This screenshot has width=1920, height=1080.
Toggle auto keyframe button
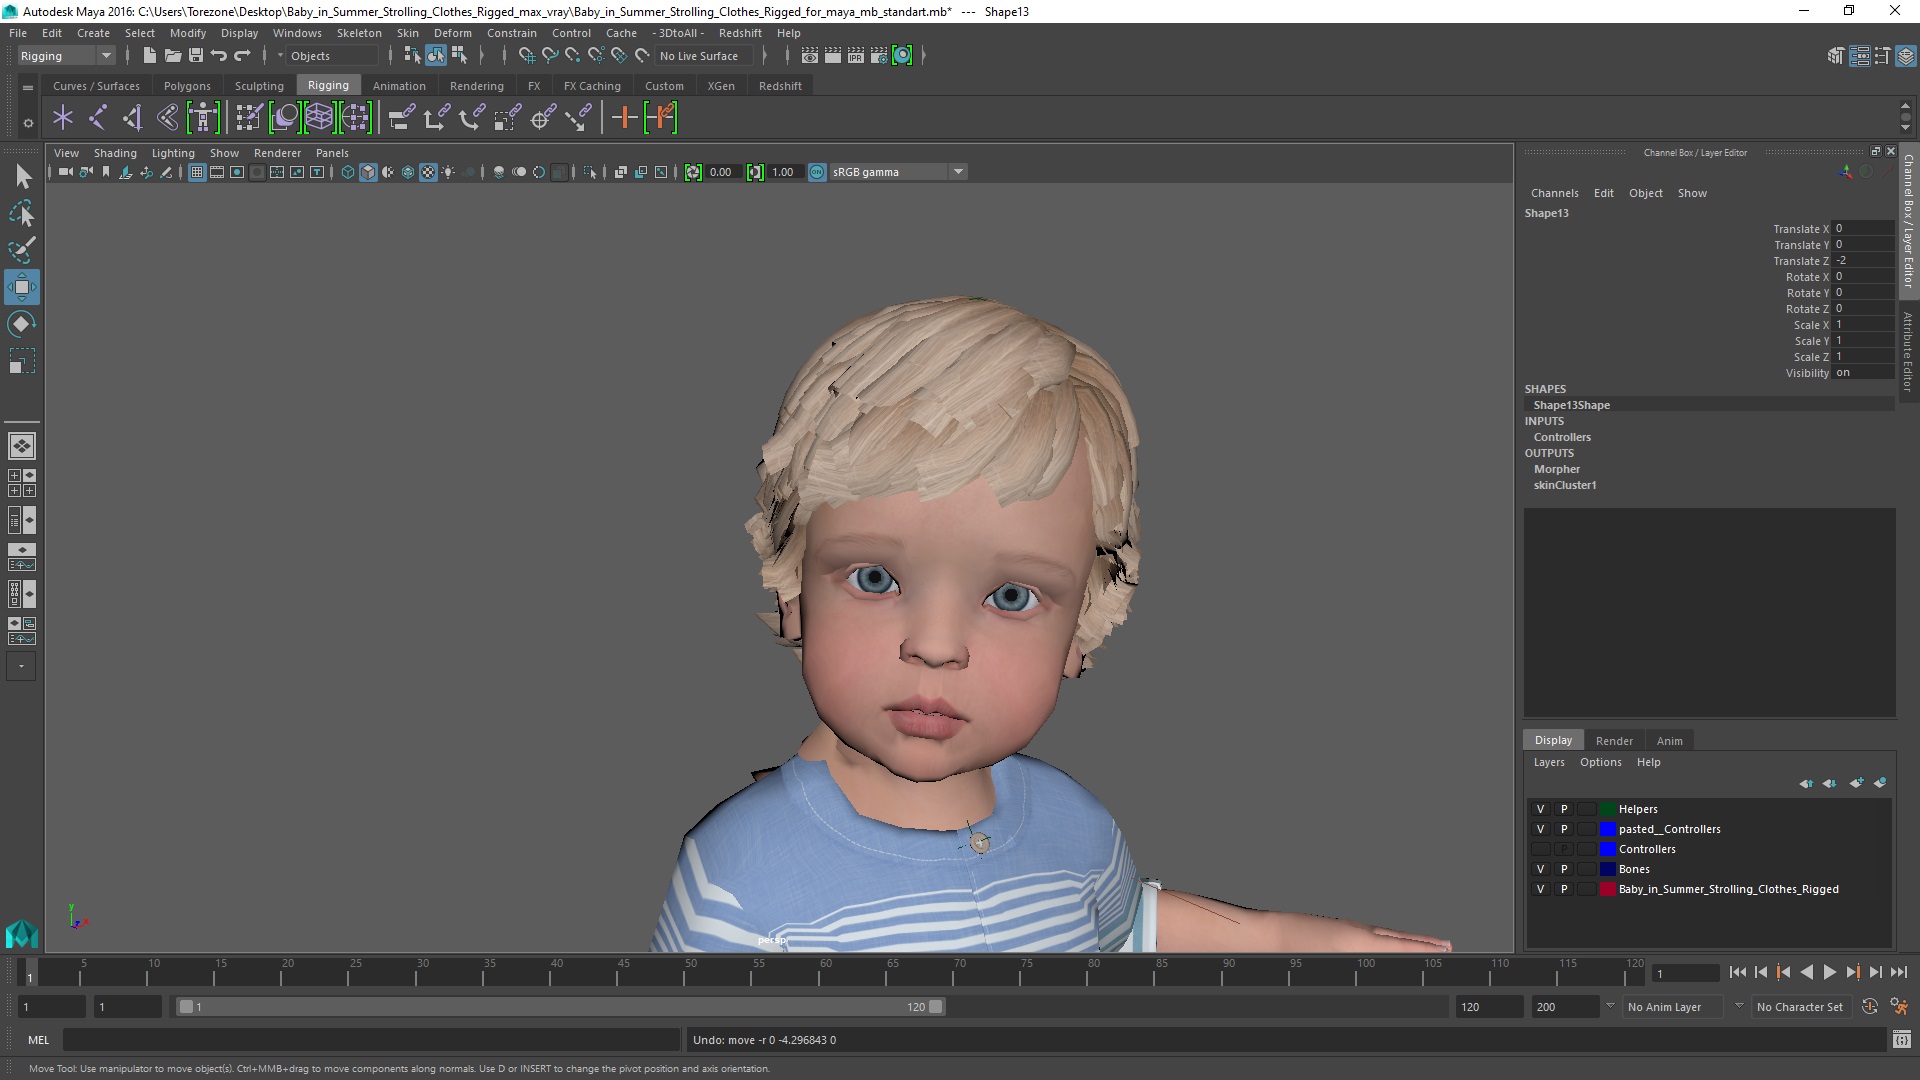click(x=1870, y=1007)
